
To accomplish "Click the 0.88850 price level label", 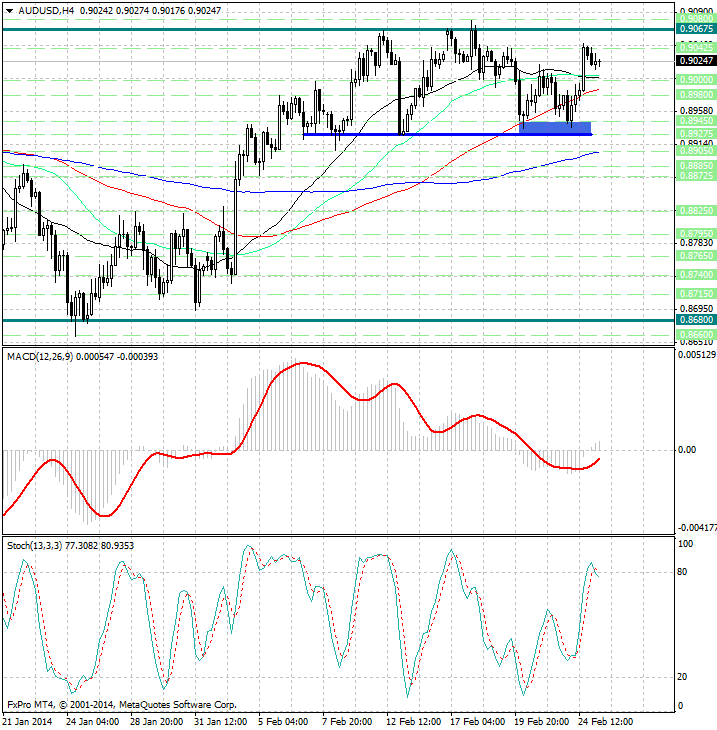I will [x=696, y=166].
